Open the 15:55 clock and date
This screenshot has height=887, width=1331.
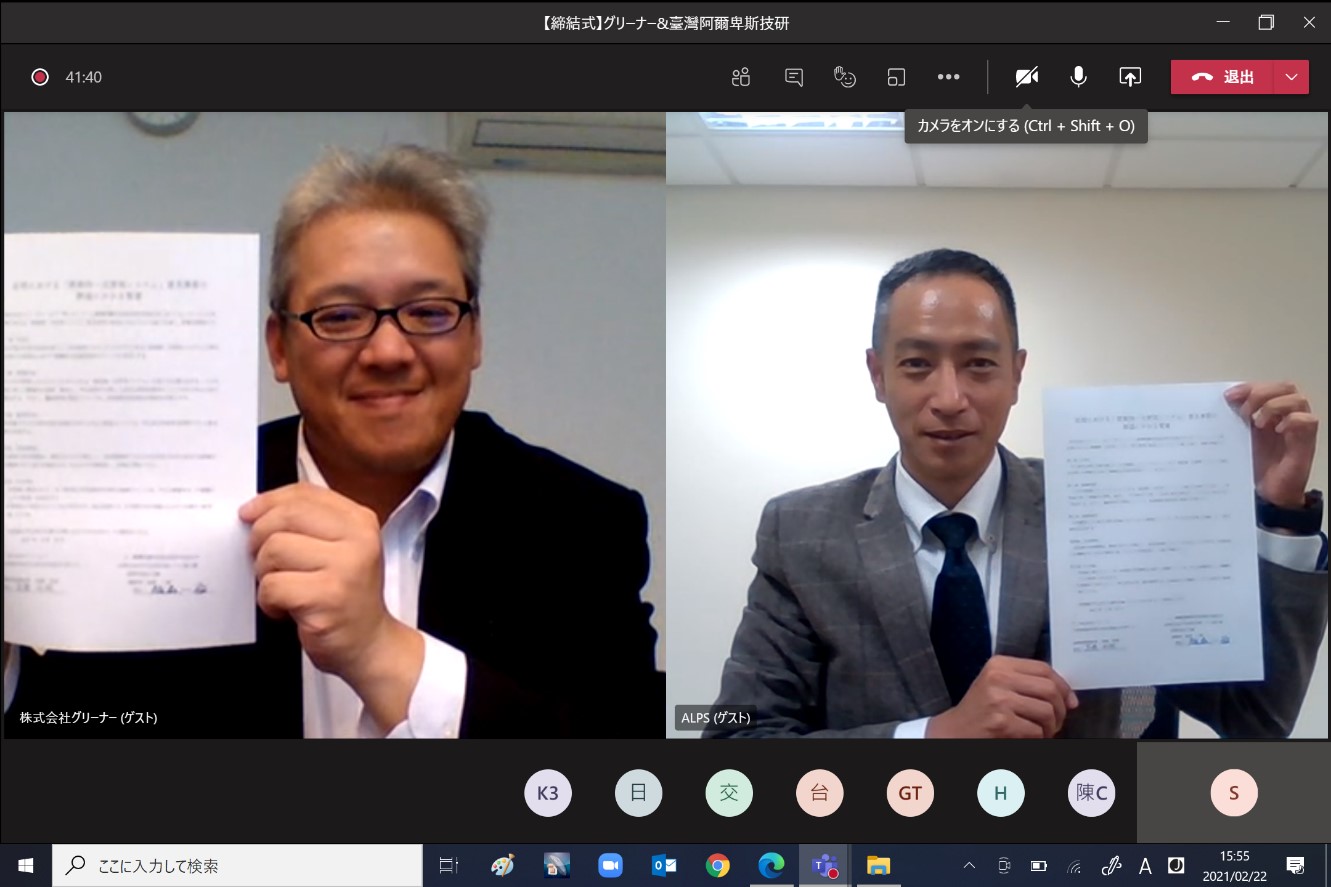(1235, 865)
